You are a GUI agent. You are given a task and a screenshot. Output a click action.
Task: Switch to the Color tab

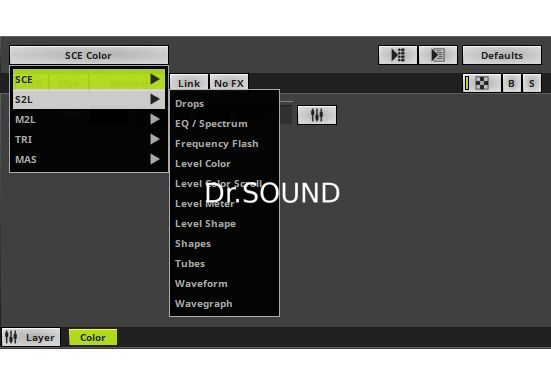[93, 337]
